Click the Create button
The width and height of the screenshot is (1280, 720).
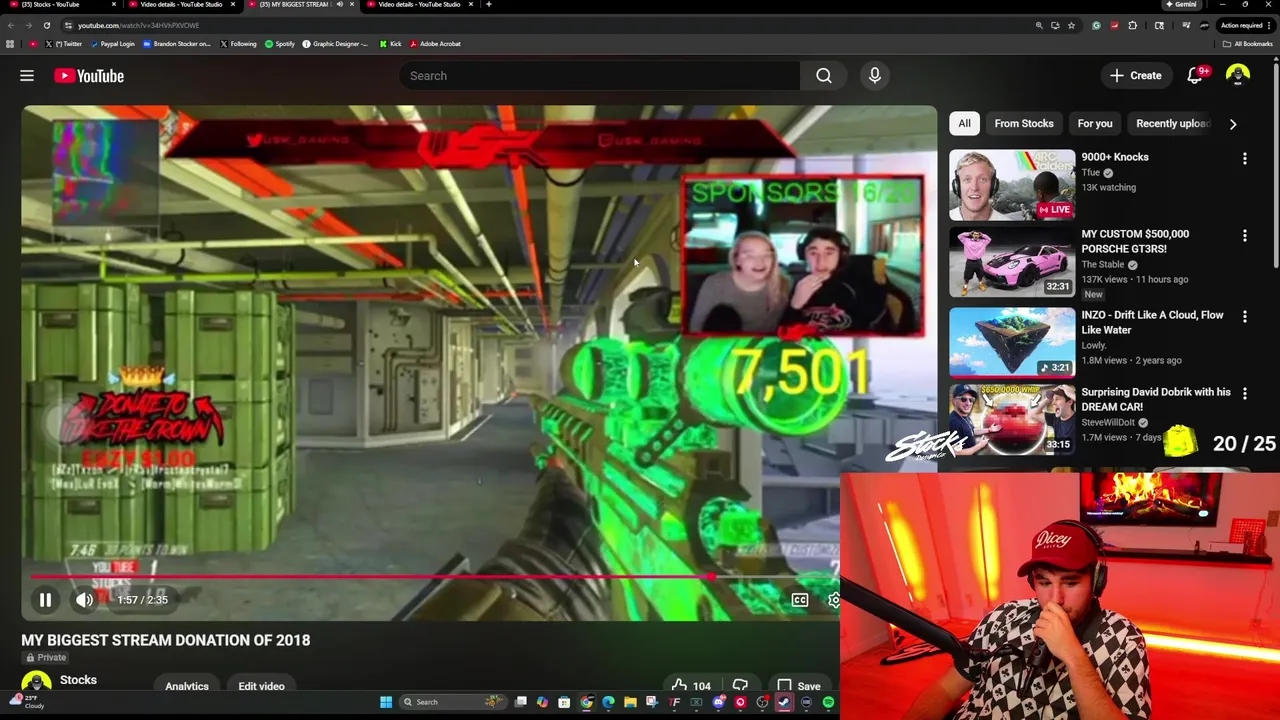click(1136, 76)
